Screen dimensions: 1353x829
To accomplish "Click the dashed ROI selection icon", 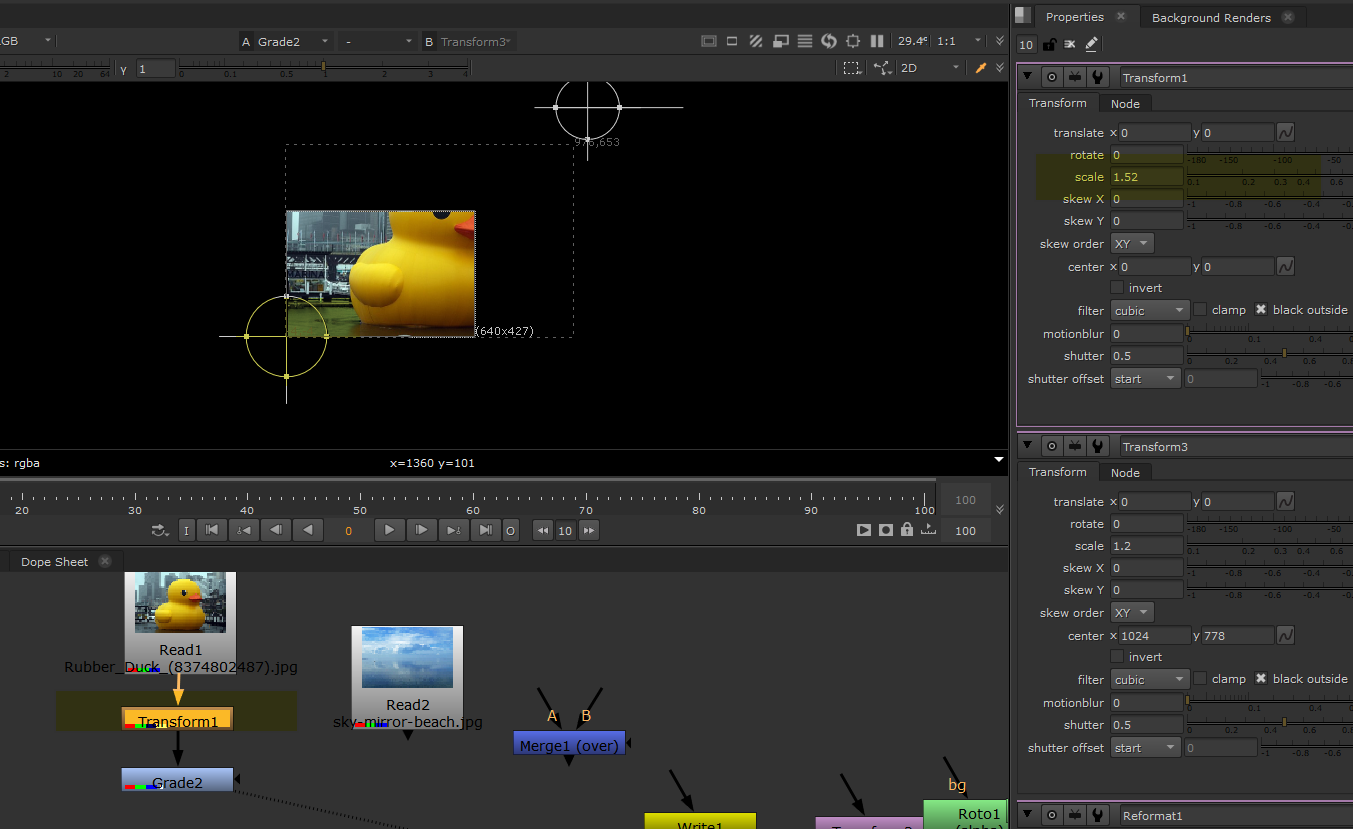I will (x=851, y=68).
